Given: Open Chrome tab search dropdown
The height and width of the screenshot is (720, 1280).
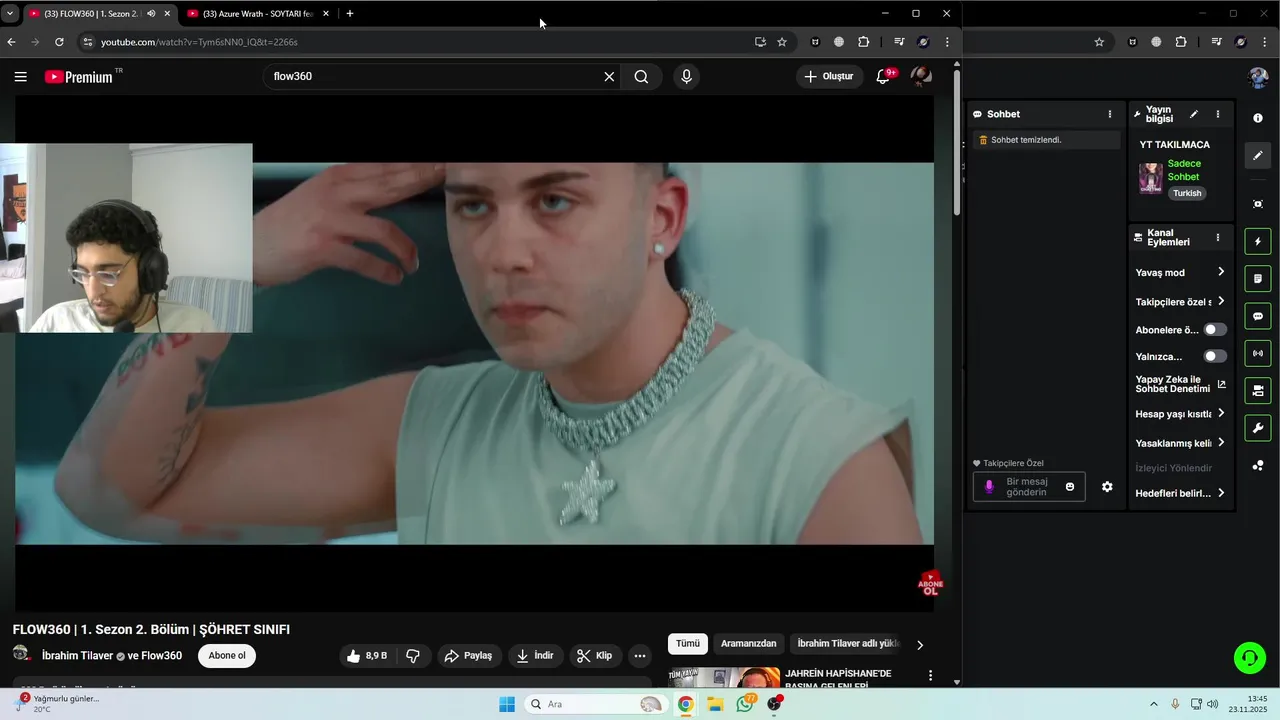Looking at the screenshot, I should coord(10,14).
